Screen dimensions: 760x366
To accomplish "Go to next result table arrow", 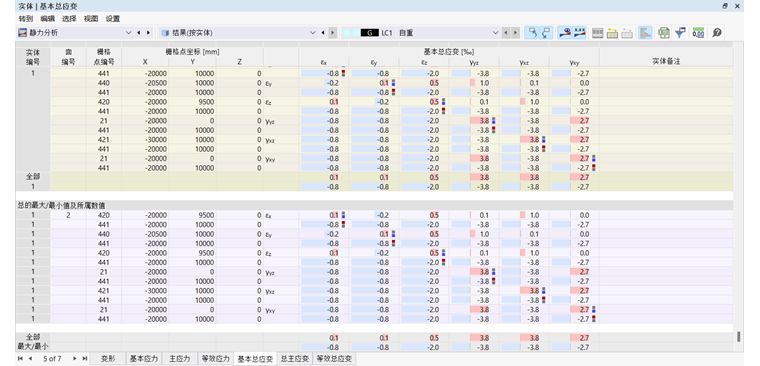I will click(332, 33).
